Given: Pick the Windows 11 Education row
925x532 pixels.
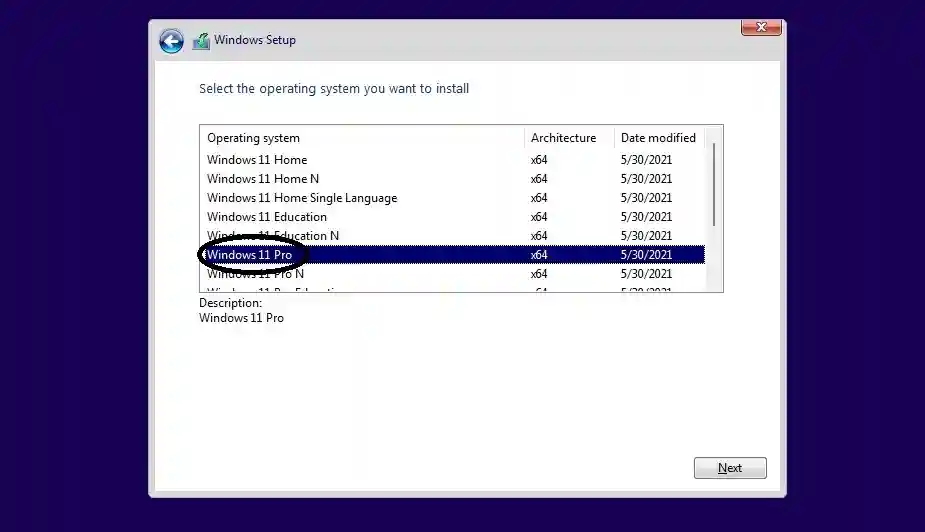Looking at the screenshot, I should click(452, 216).
